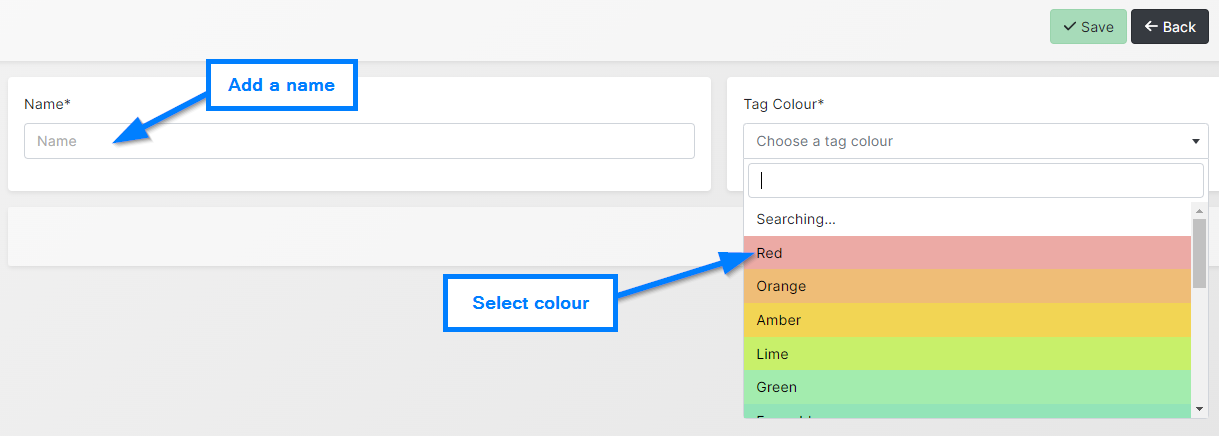This screenshot has height=436, width=1219.
Task: Click the 'Name*' field label
Action: [x=47, y=104]
